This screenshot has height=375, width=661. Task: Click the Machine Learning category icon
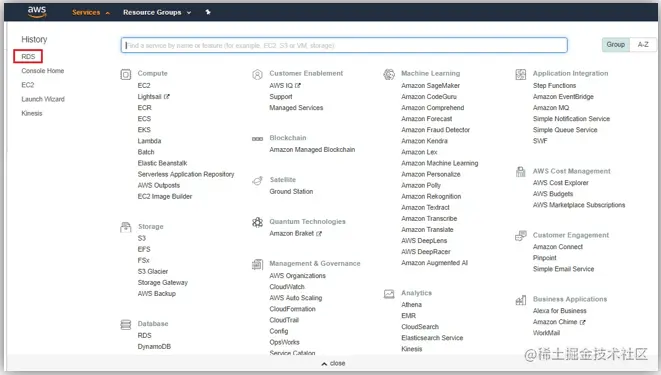389,75
